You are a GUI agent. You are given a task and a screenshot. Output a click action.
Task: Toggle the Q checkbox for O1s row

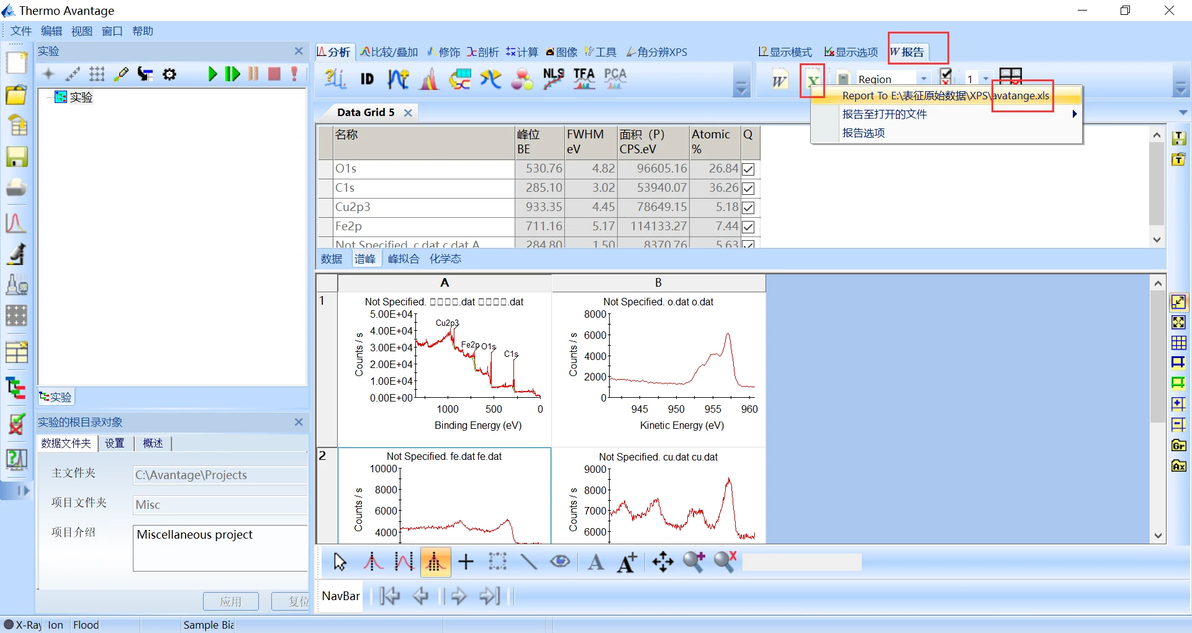(749, 169)
